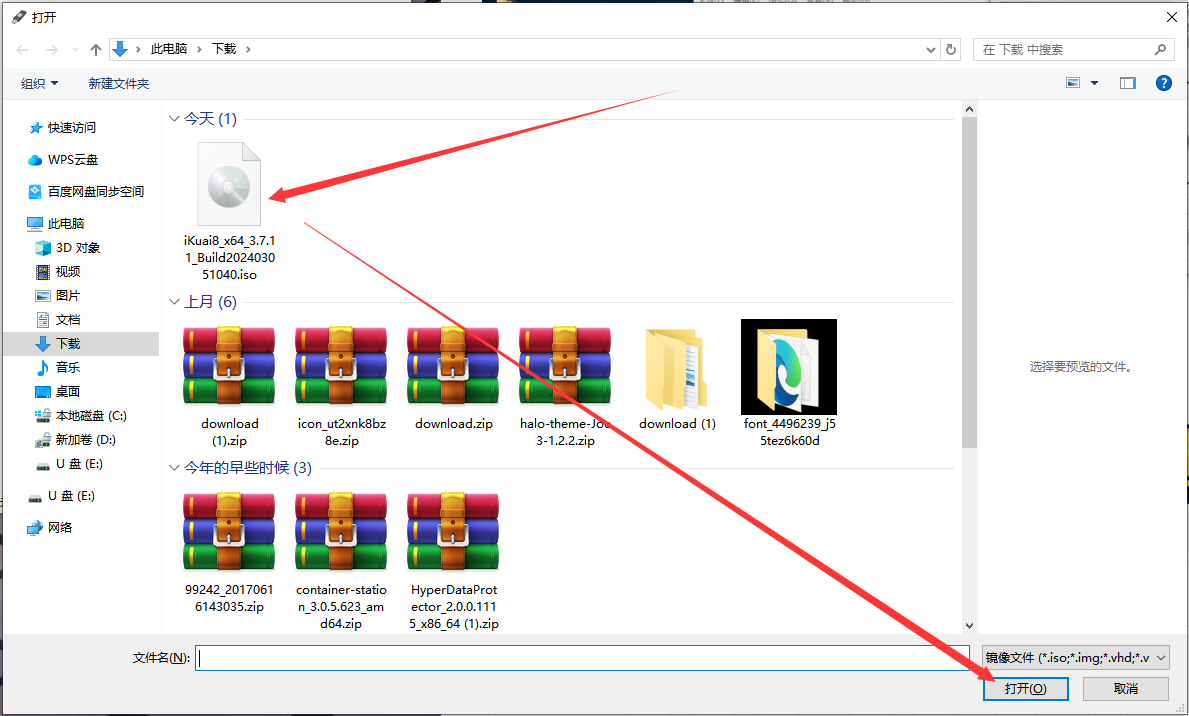This screenshot has width=1189, height=716.
Task: Open the view options dropdown arrow
Action: tap(1094, 83)
